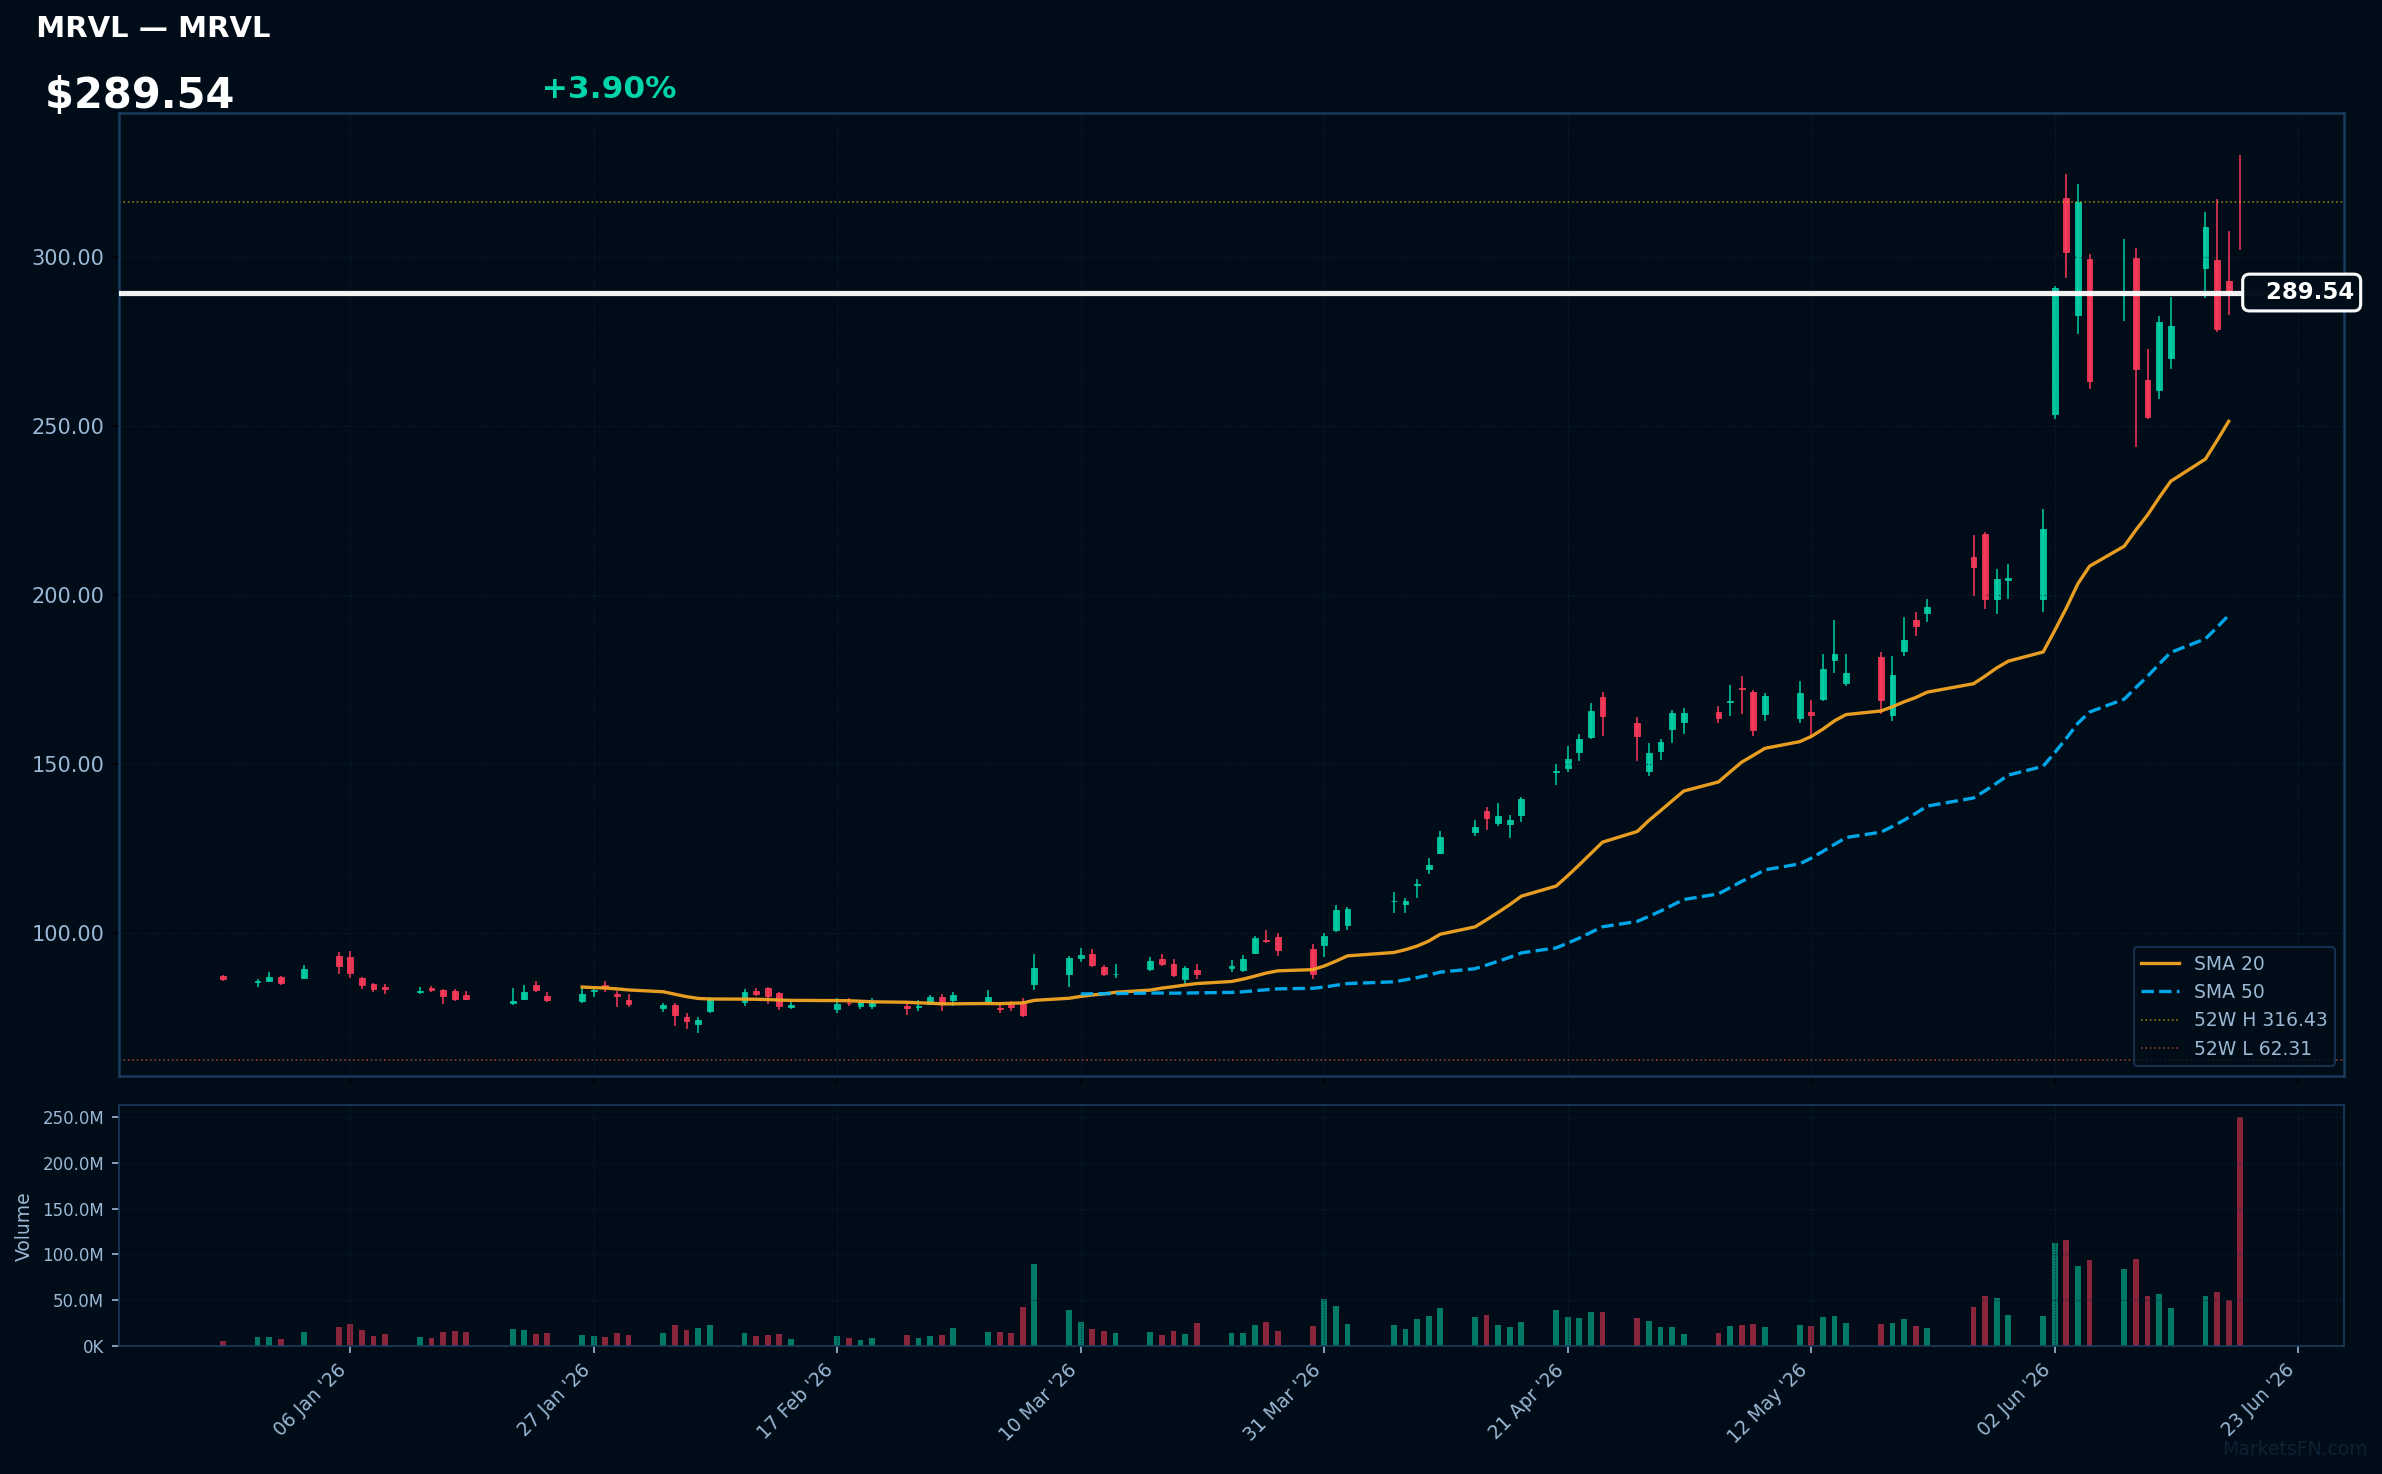Click the 0K volume axis label
The image size is (2382, 1474).
[x=93, y=1347]
